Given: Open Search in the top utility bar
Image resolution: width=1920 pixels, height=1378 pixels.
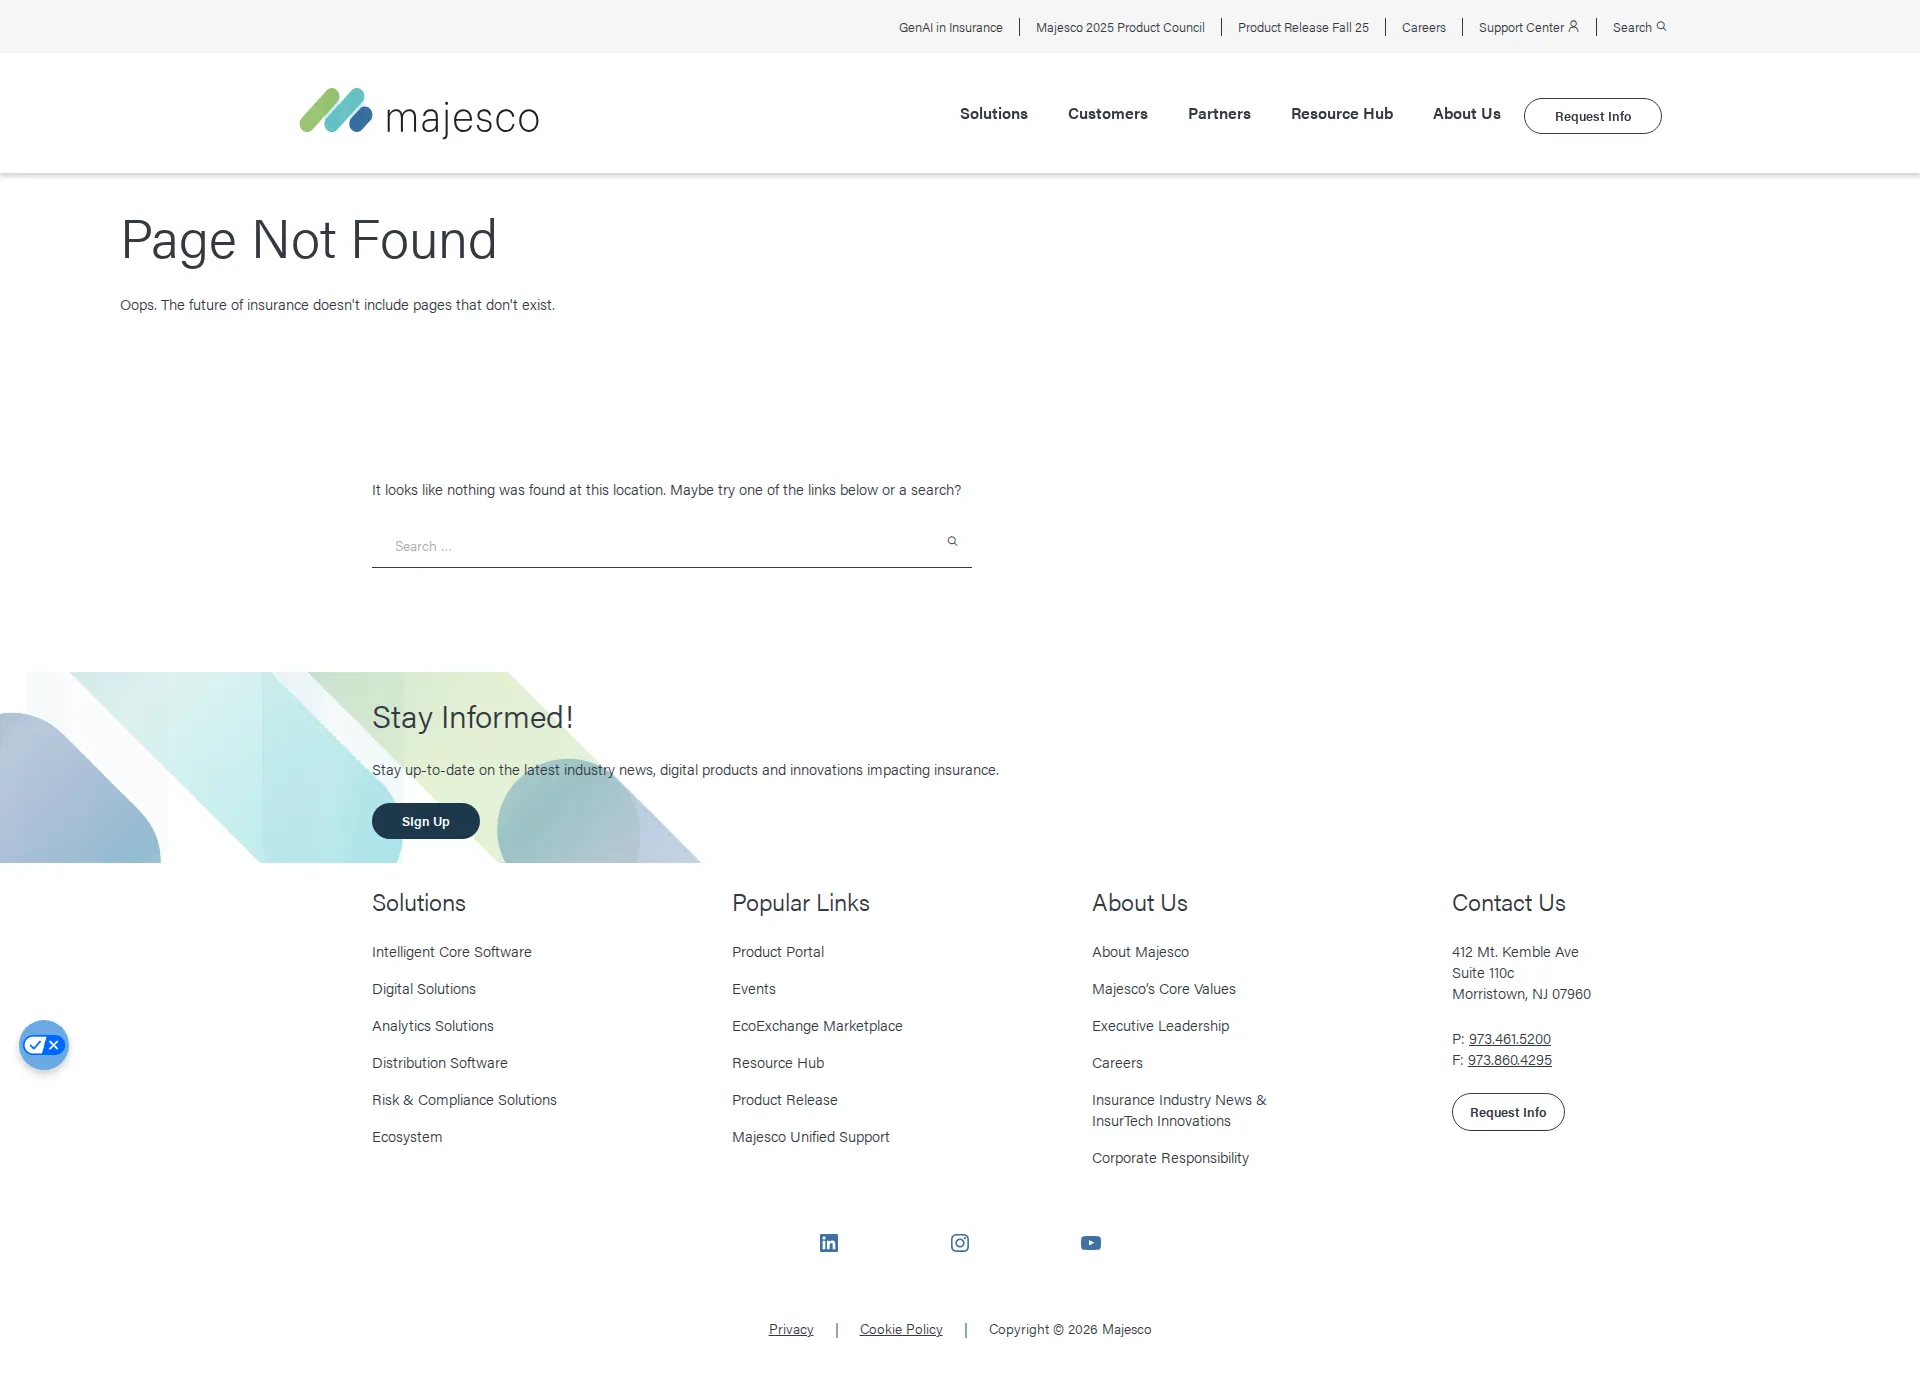Looking at the screenshot, I should [x=1639, y=27].
